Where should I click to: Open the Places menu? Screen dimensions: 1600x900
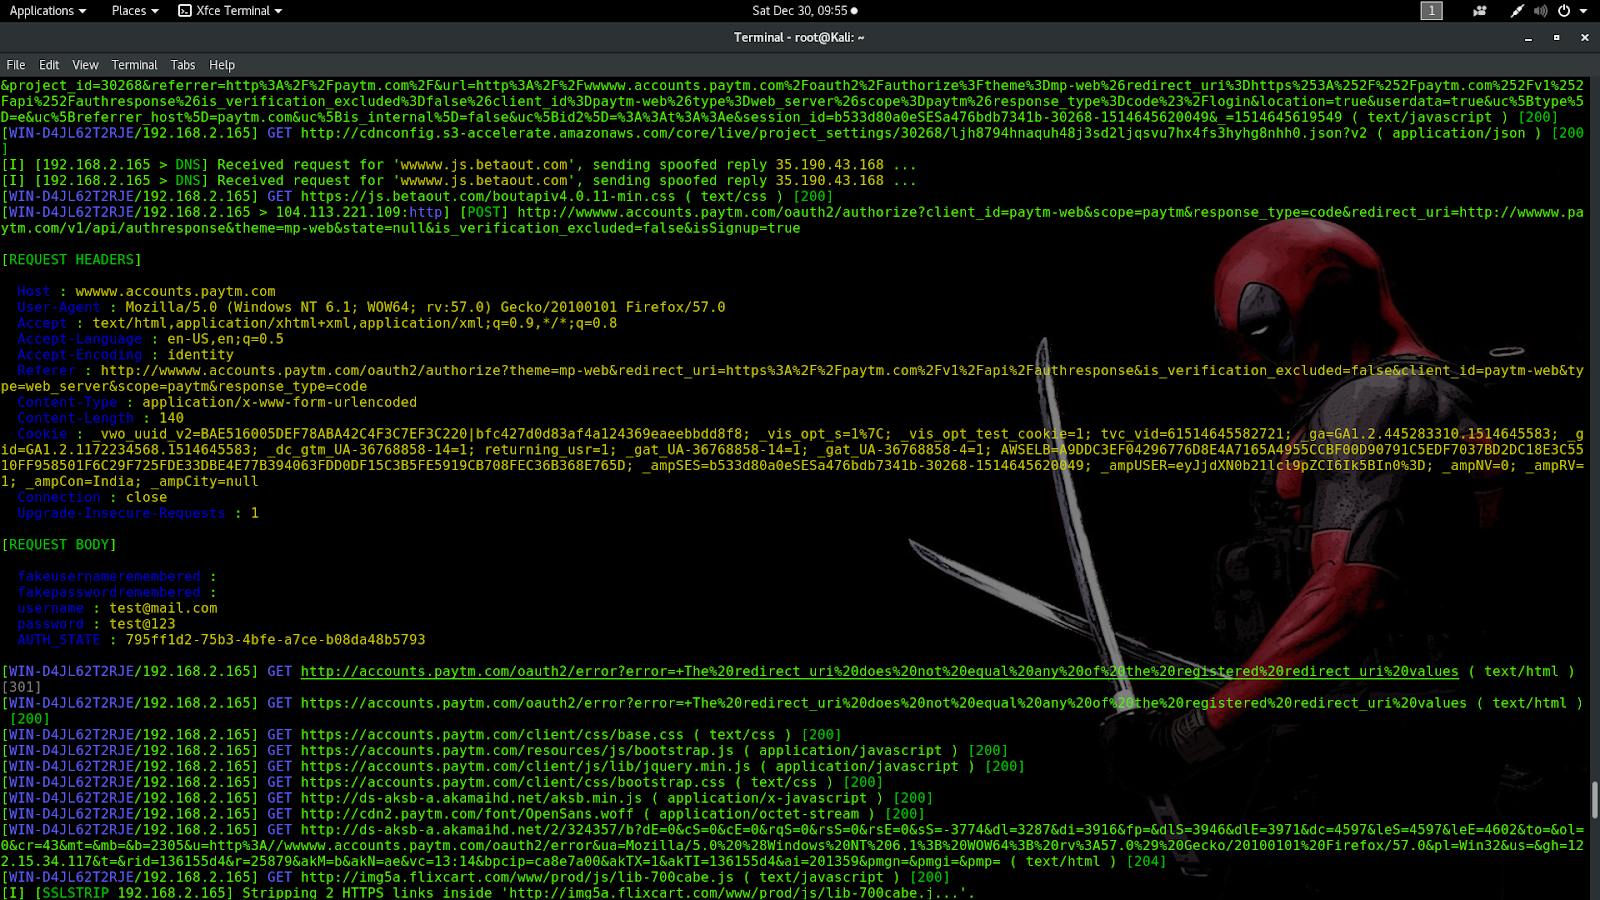135,11
